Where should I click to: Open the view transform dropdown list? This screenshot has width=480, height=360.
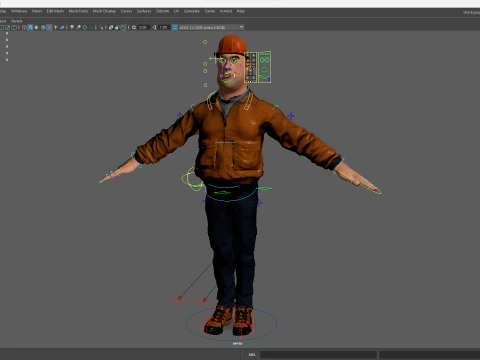coord(212,27)
